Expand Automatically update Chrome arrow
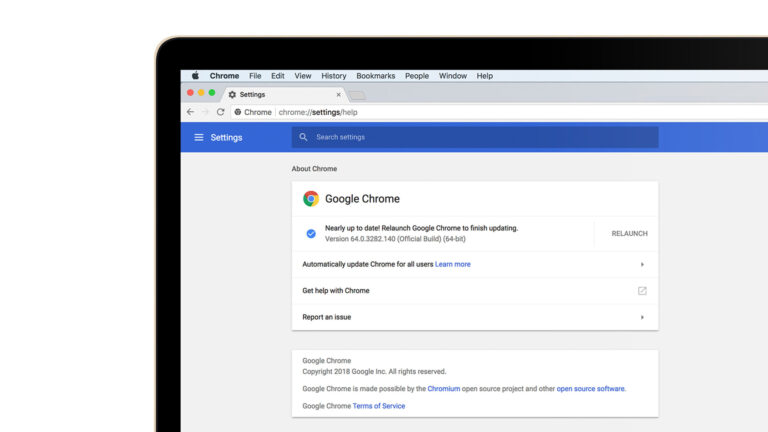 (642, 264)
